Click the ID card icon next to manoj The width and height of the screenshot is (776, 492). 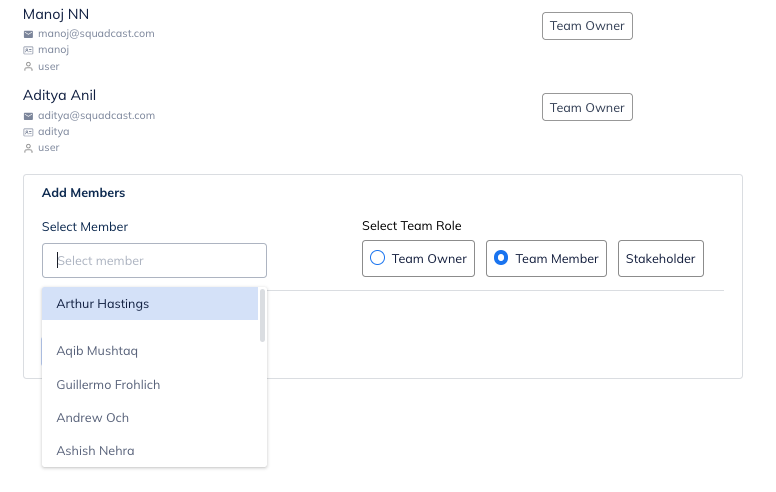pyautogui.click(x=28, y=50)
